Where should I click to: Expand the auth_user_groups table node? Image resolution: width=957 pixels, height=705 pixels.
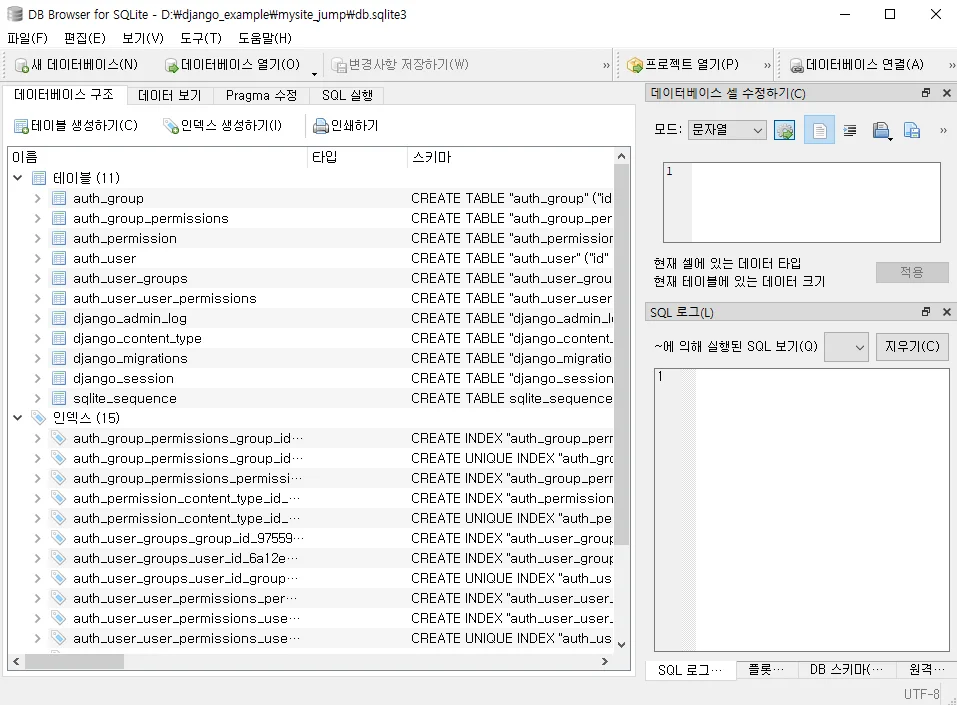click(x=37, y=278)
